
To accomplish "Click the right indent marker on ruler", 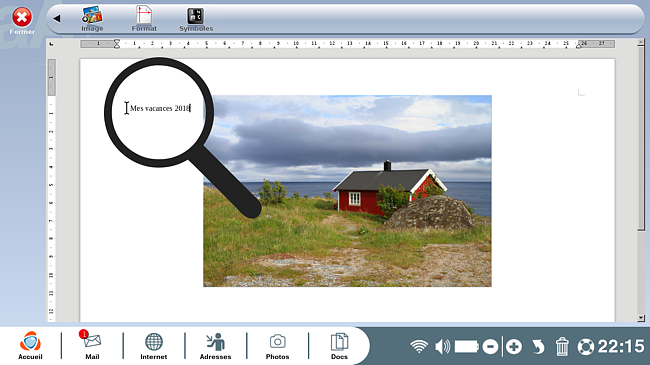I will pos(579,46).
